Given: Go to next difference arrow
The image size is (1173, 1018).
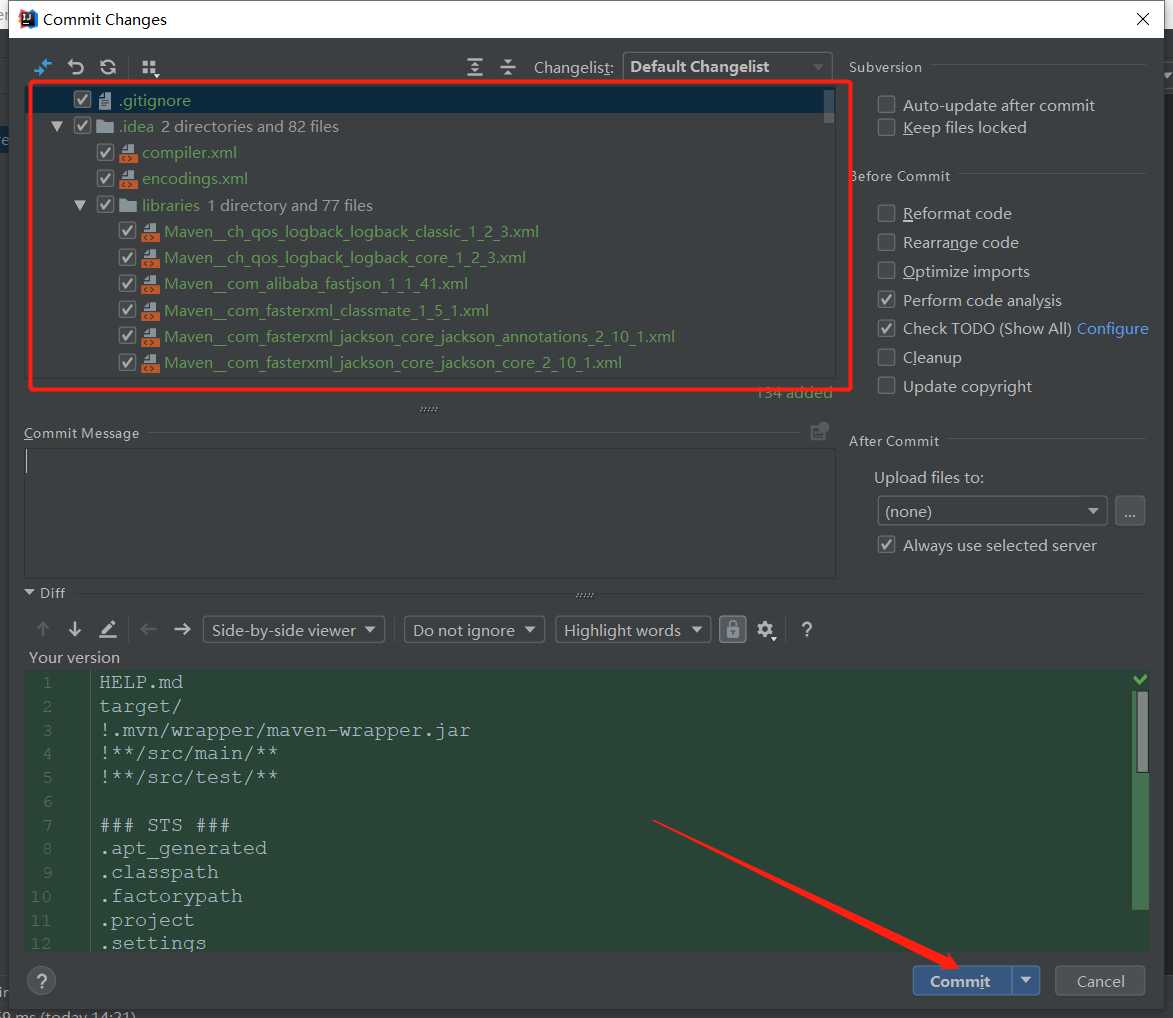Looking at the screenshot, I should click(x=75, y=629).
